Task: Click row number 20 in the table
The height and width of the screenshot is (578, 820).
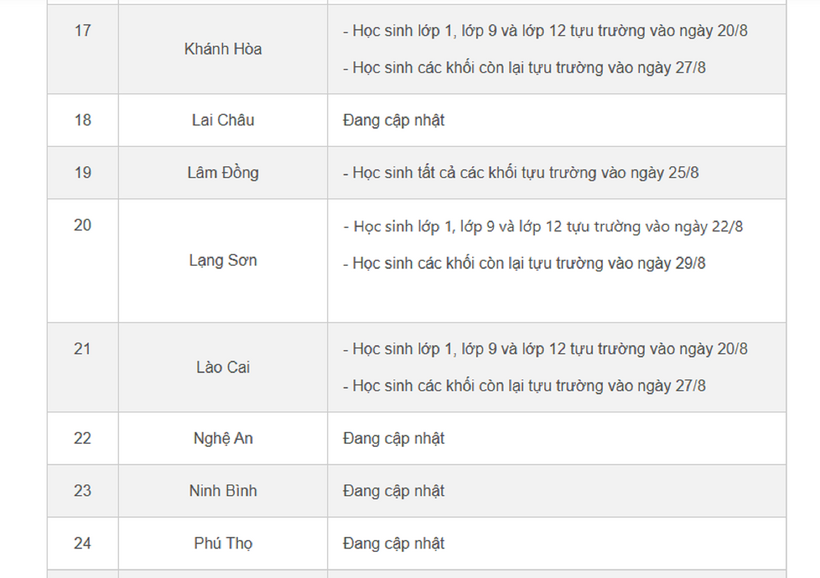Action: coord(82,225)
